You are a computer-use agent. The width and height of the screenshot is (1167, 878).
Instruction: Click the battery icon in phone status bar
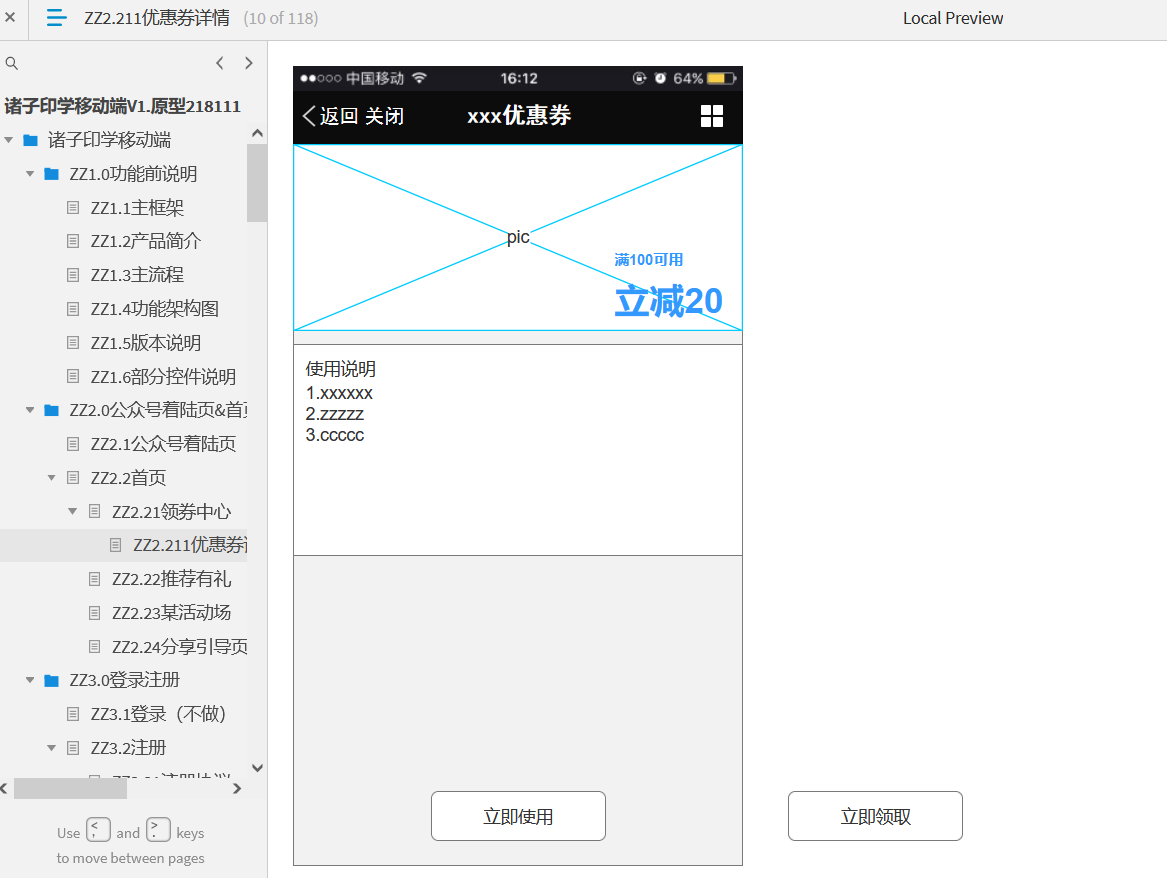click(x=721, y=78)
